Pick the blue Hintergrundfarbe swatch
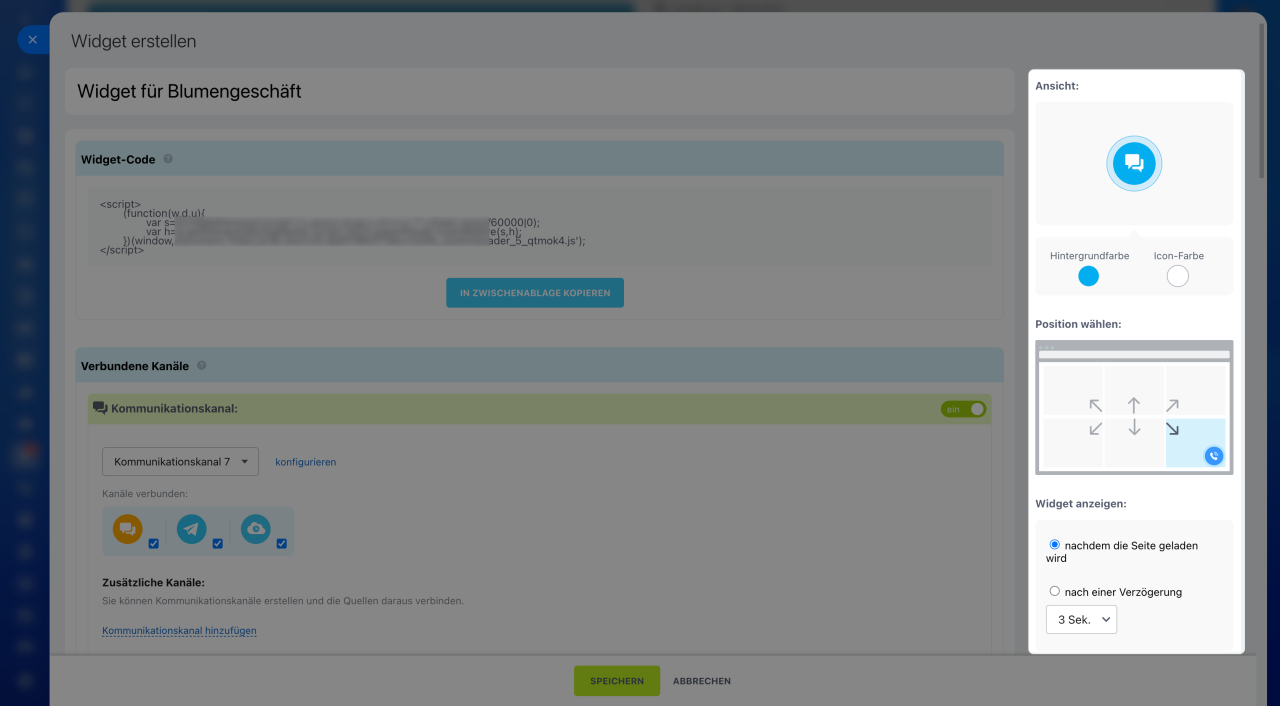 pyautogui.click(x=1089, y=276)
